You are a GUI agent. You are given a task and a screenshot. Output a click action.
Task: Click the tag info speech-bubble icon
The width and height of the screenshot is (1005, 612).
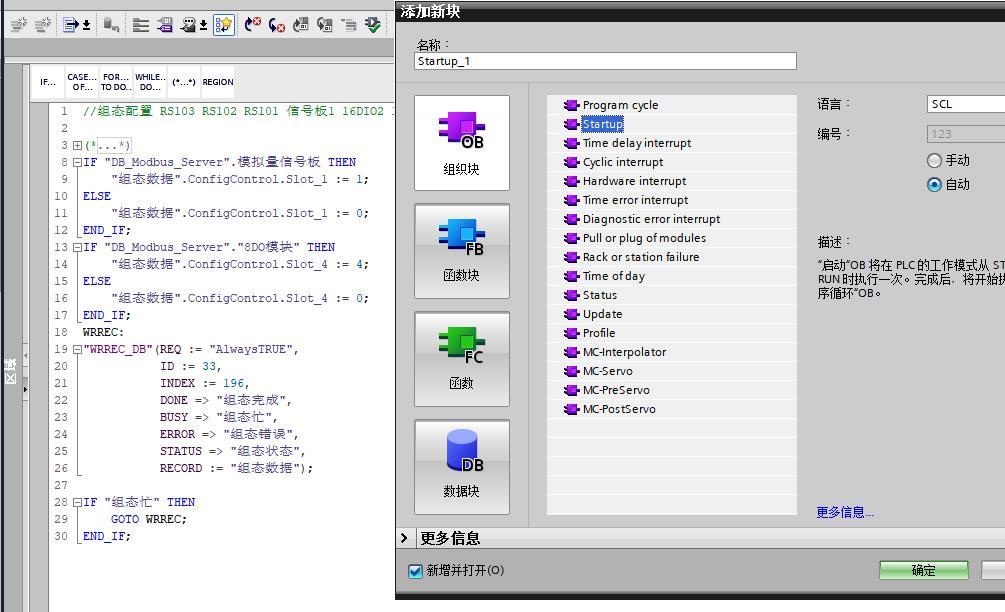[x=188, y=25]
